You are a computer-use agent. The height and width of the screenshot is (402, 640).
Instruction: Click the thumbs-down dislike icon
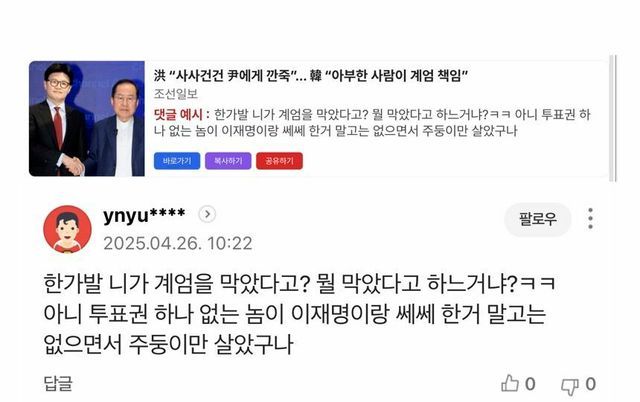click(569, 386)
